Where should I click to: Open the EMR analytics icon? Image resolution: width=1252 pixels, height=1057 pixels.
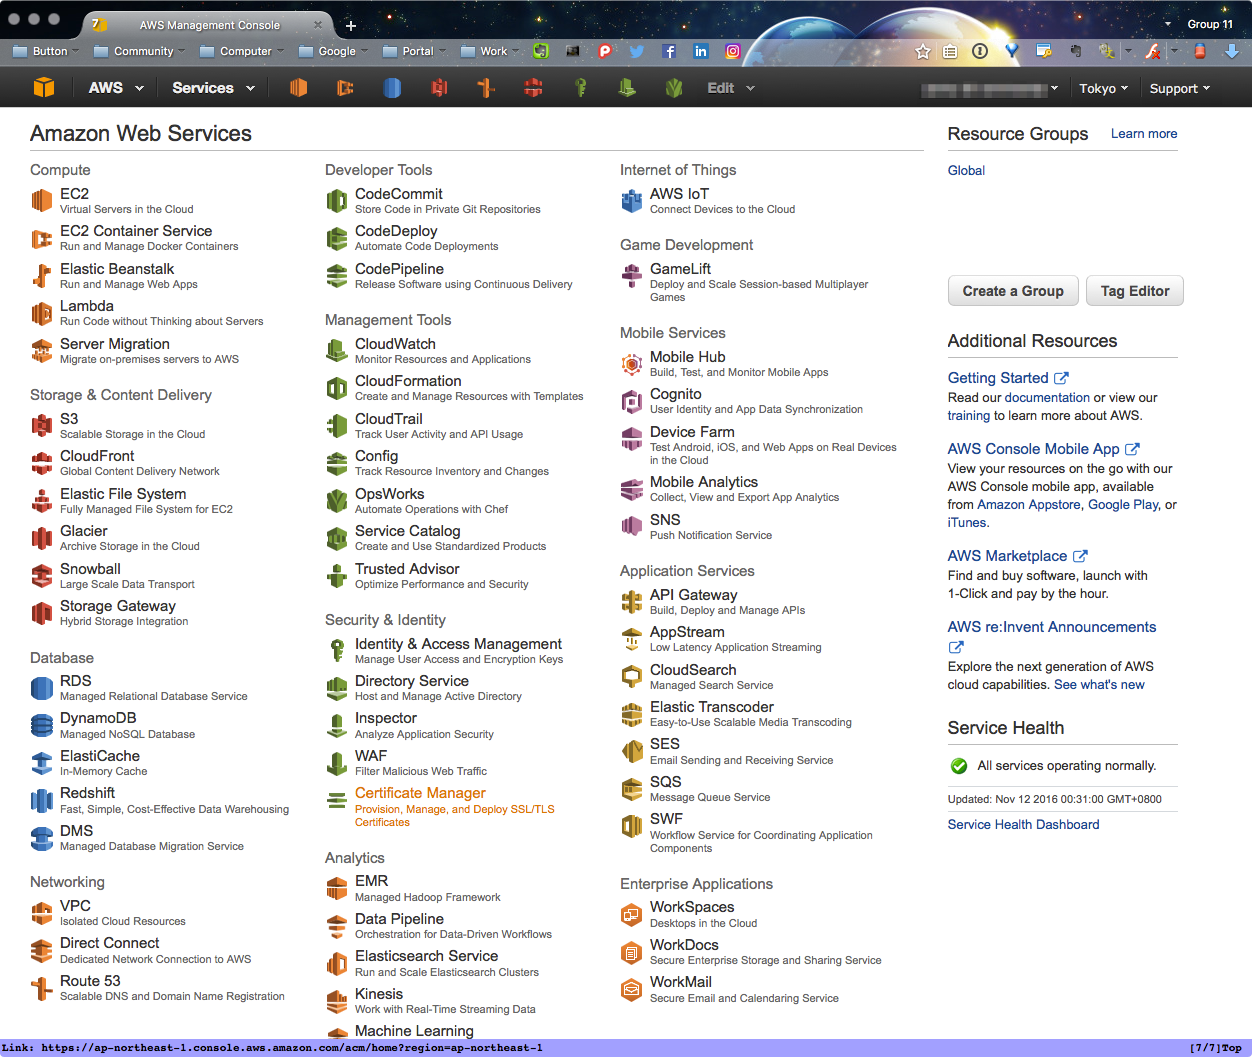[x=336, y=888]
